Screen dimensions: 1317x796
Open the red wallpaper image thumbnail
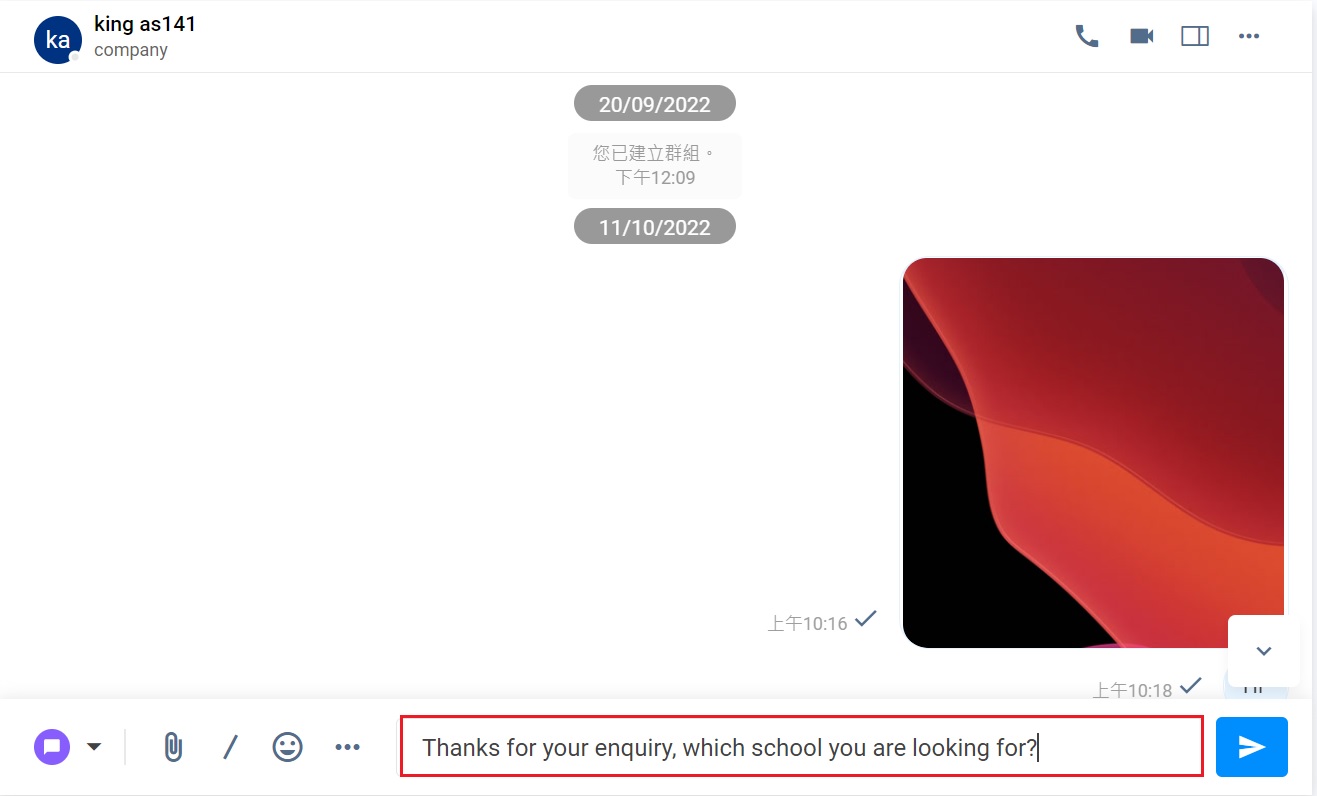coord(1093,453)
